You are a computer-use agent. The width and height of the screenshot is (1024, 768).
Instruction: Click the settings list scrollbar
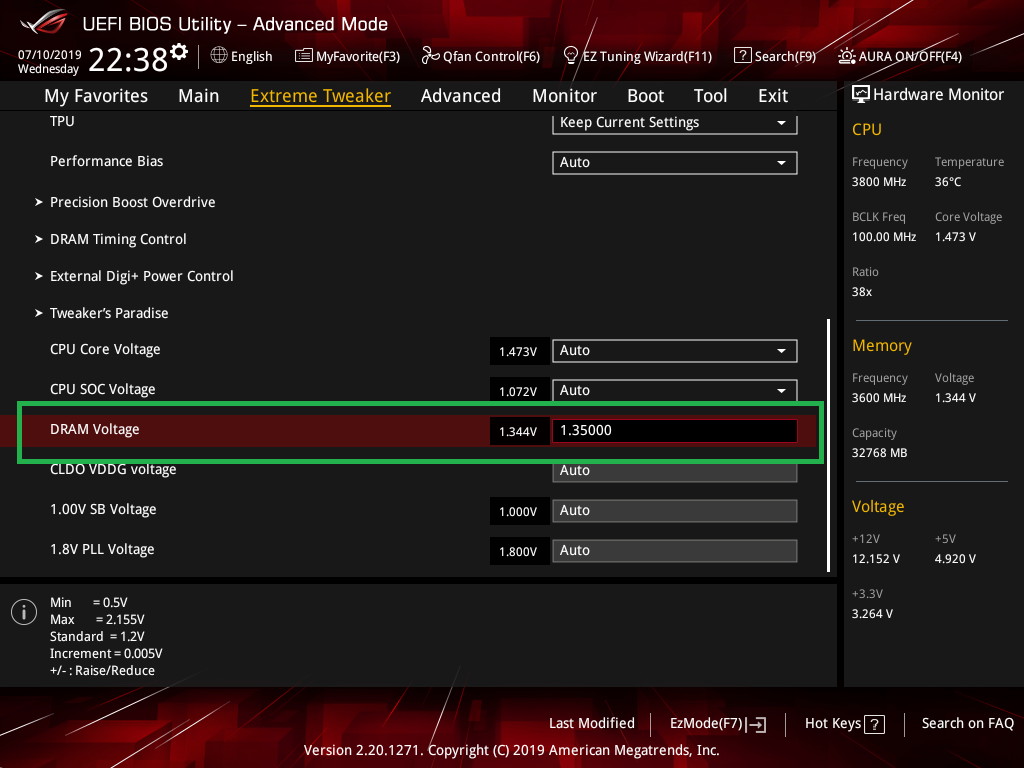click(x=828, y=445)
